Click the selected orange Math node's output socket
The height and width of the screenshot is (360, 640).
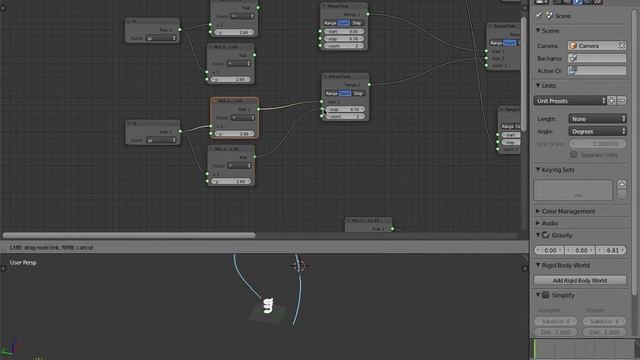[258, 109]
